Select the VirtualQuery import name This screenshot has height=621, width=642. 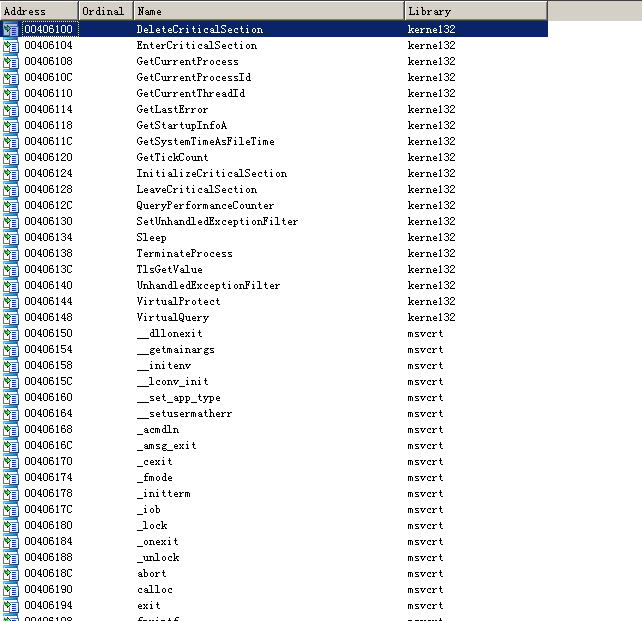coord(173,318)
